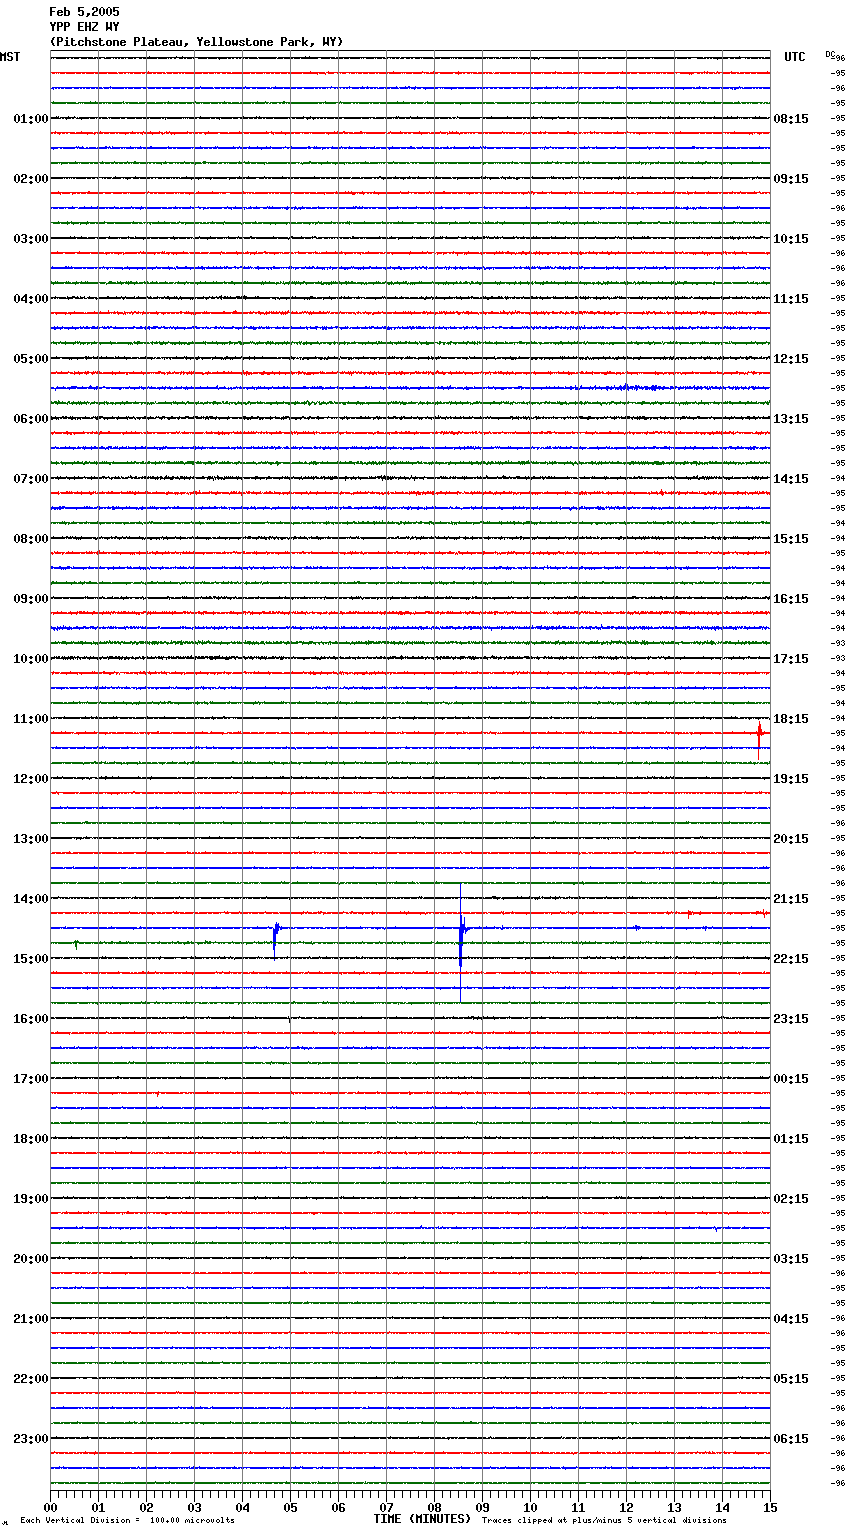Click the tall blue spike after minute 08
Screen dimensions: 850x1534
461,941
